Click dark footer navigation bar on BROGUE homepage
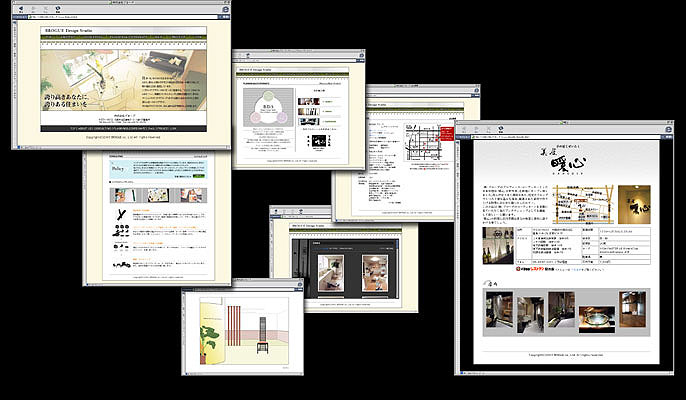The image size is (686, 400). tap(123, 129)
